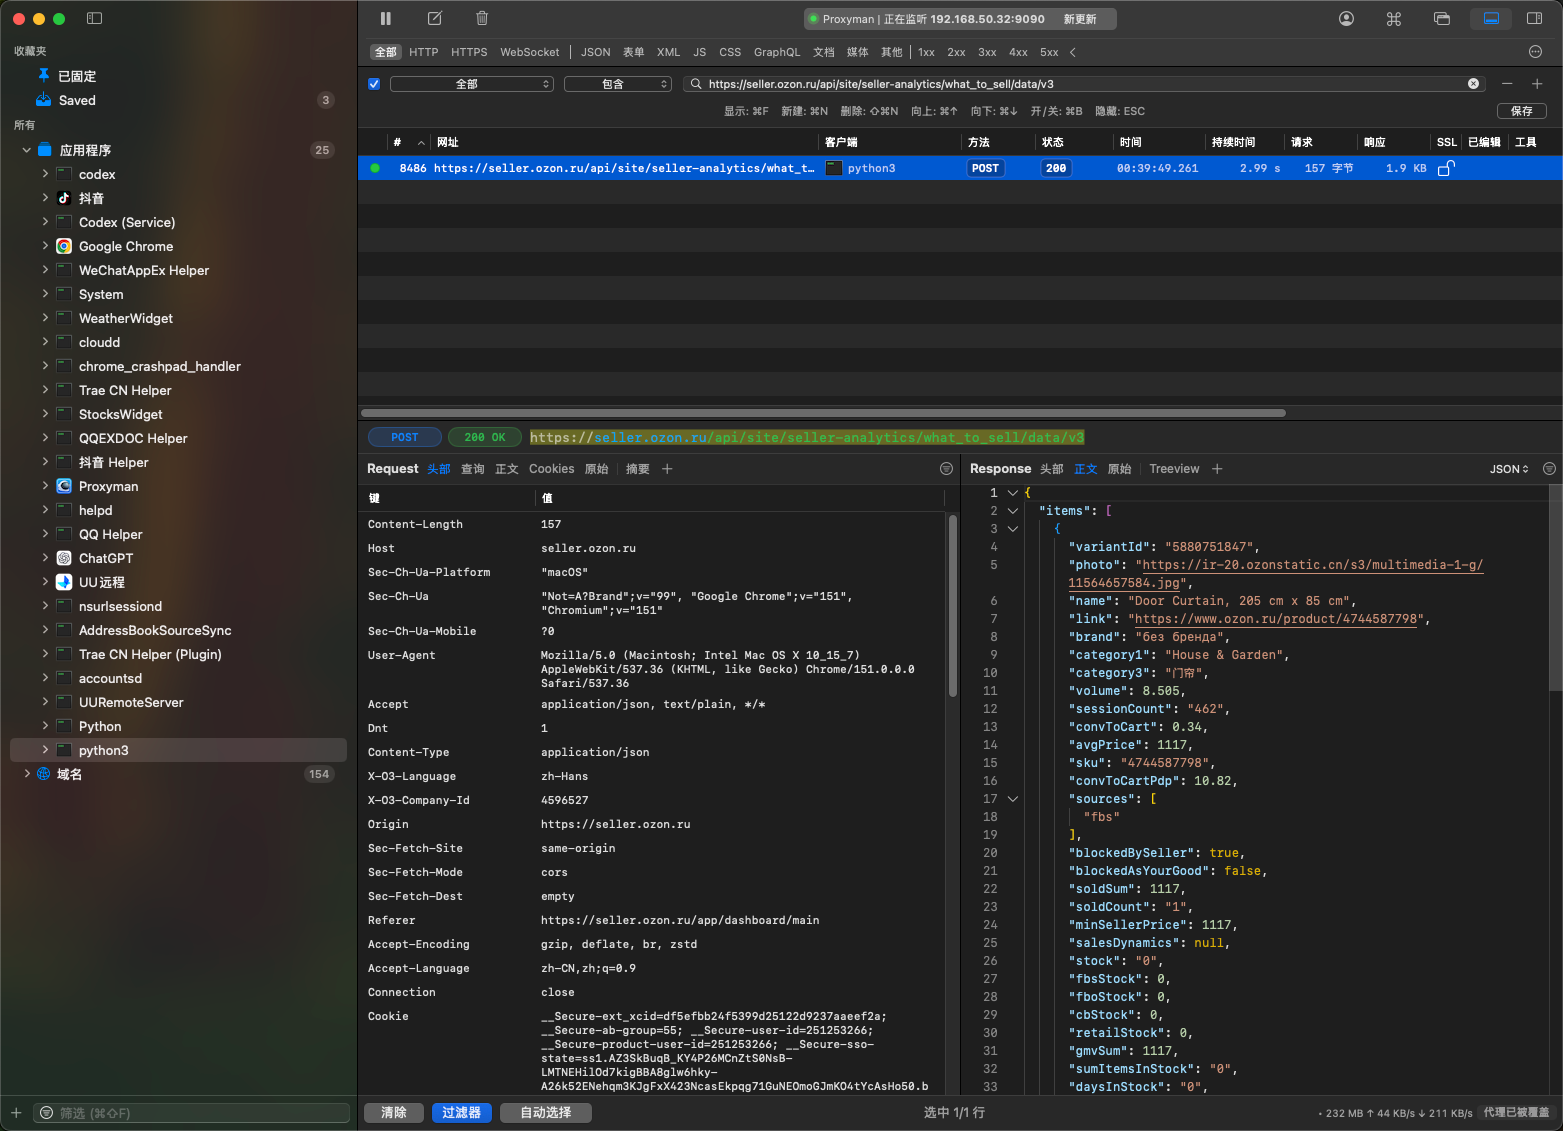The height and width of the screenshot is (1131, 1563).
Task: Toggle the HTTPS protocol filter
Action: click(x=469, y=52)
